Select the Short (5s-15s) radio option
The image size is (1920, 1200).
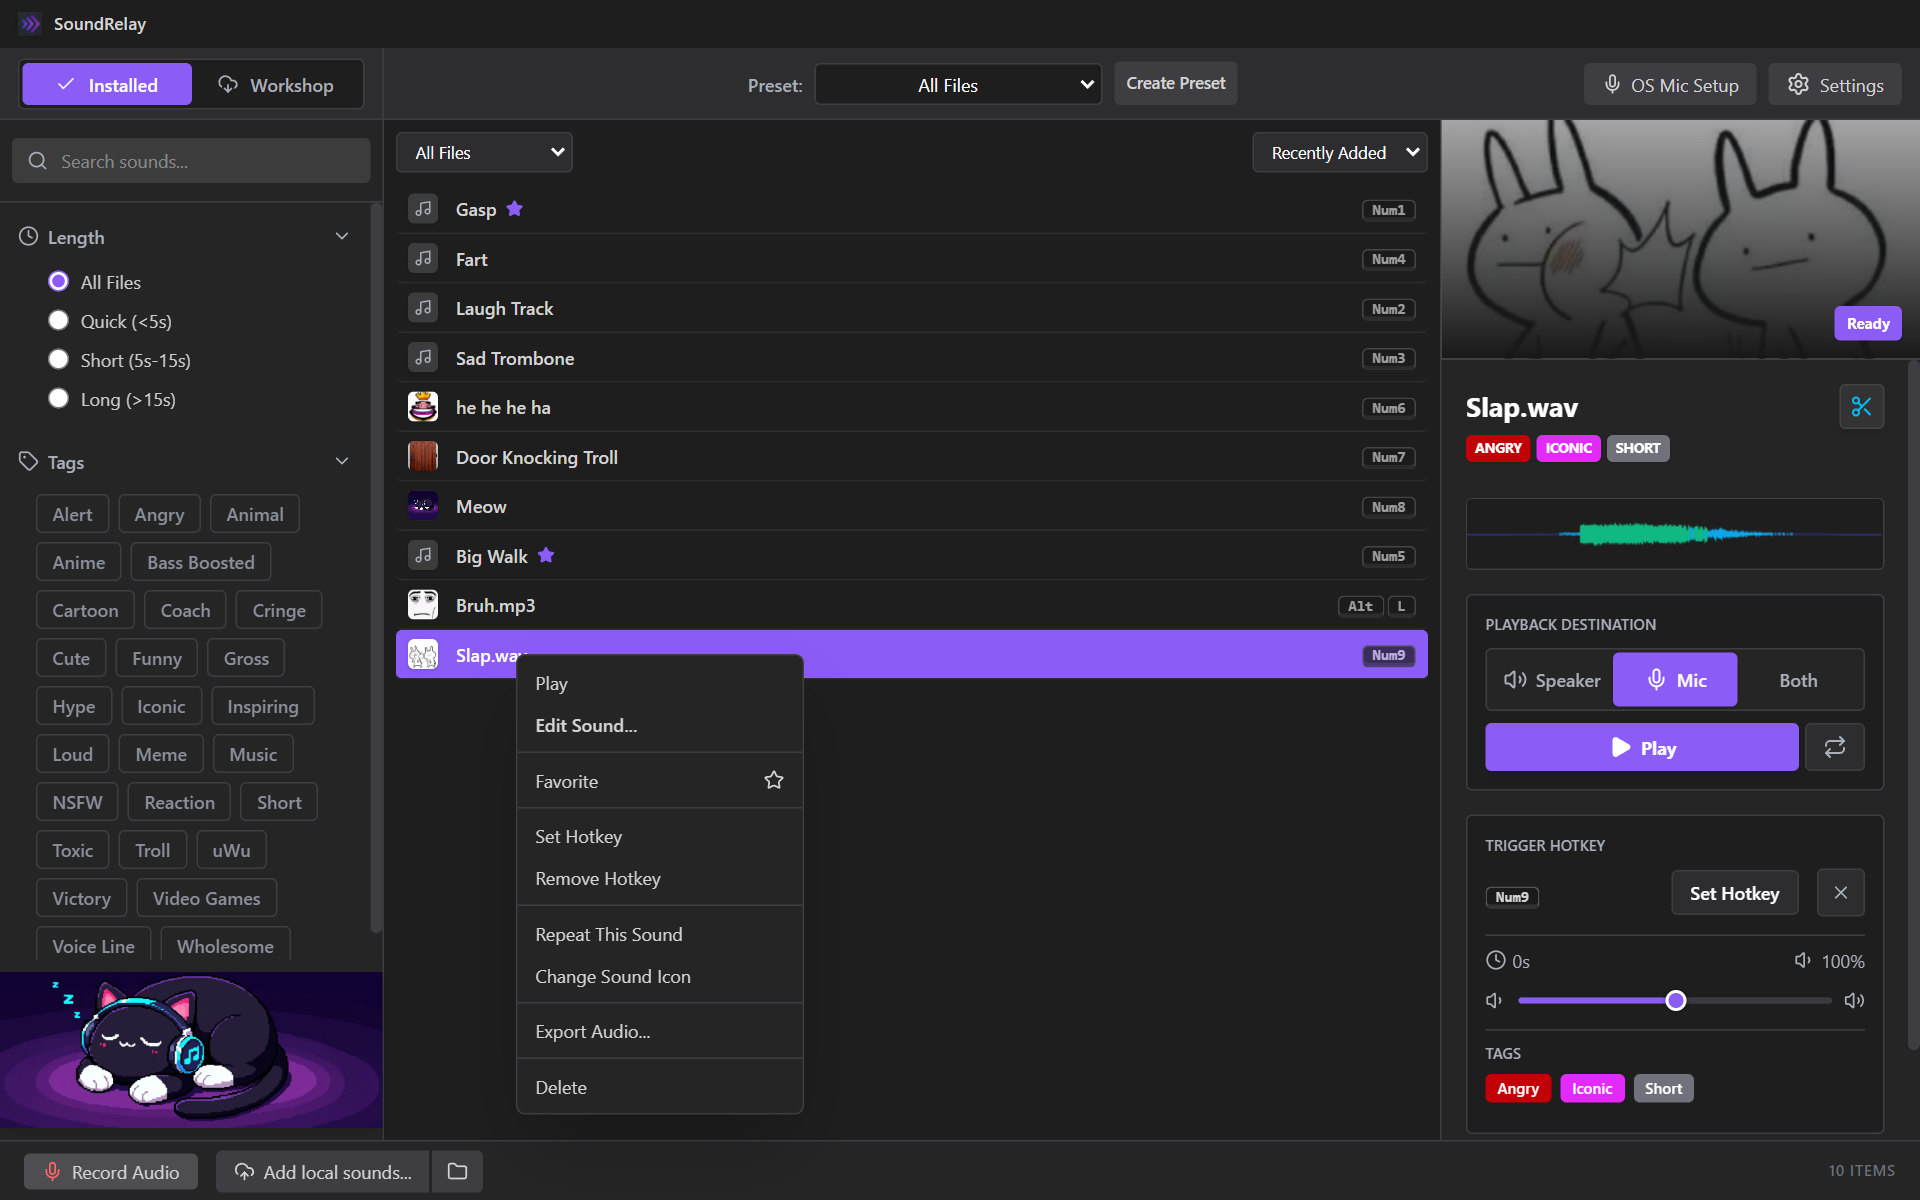(58, 360)
